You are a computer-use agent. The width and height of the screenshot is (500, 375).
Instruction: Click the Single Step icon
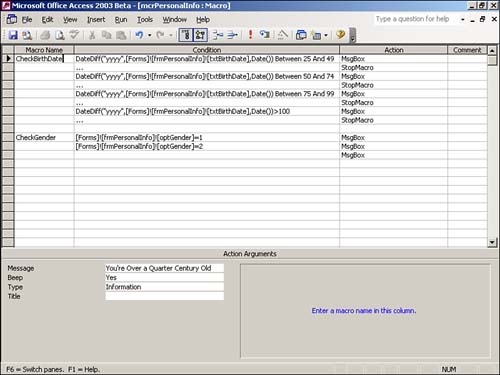point(265,35)
